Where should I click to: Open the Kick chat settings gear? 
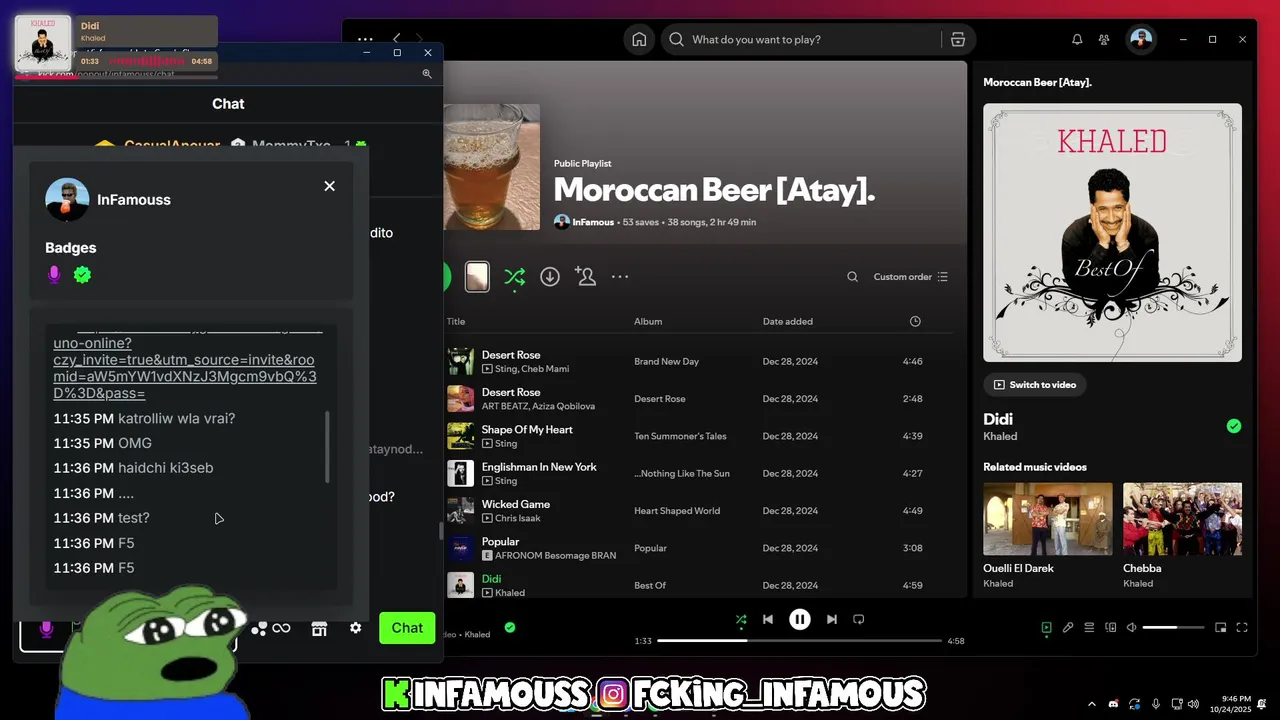click(355, 628)
